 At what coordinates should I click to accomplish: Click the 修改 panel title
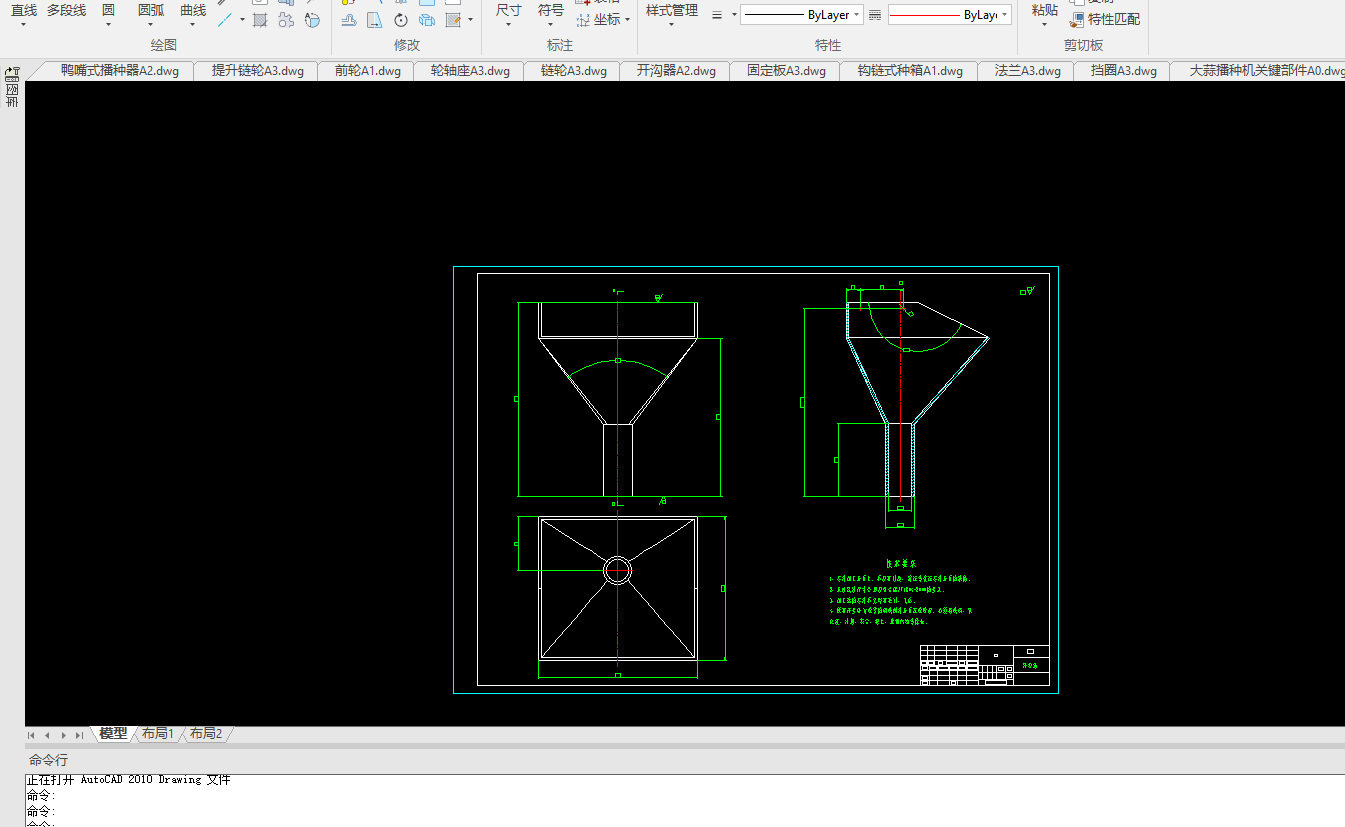click(407, 45)
